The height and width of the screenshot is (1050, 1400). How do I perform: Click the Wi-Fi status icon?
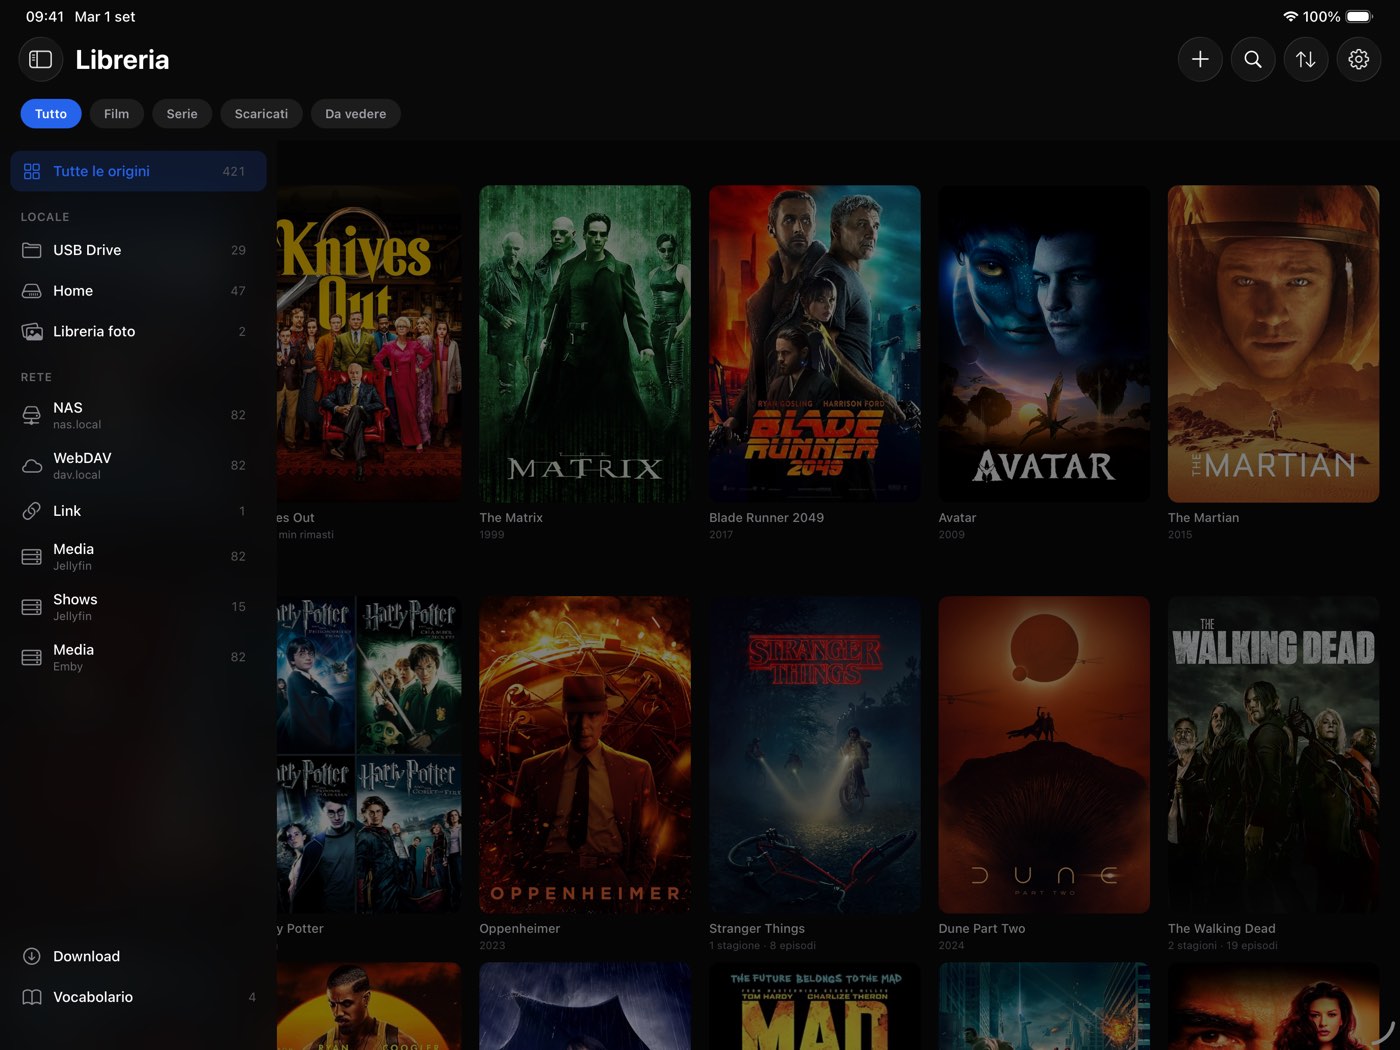pyautogui.click(x=1291, y=17)
